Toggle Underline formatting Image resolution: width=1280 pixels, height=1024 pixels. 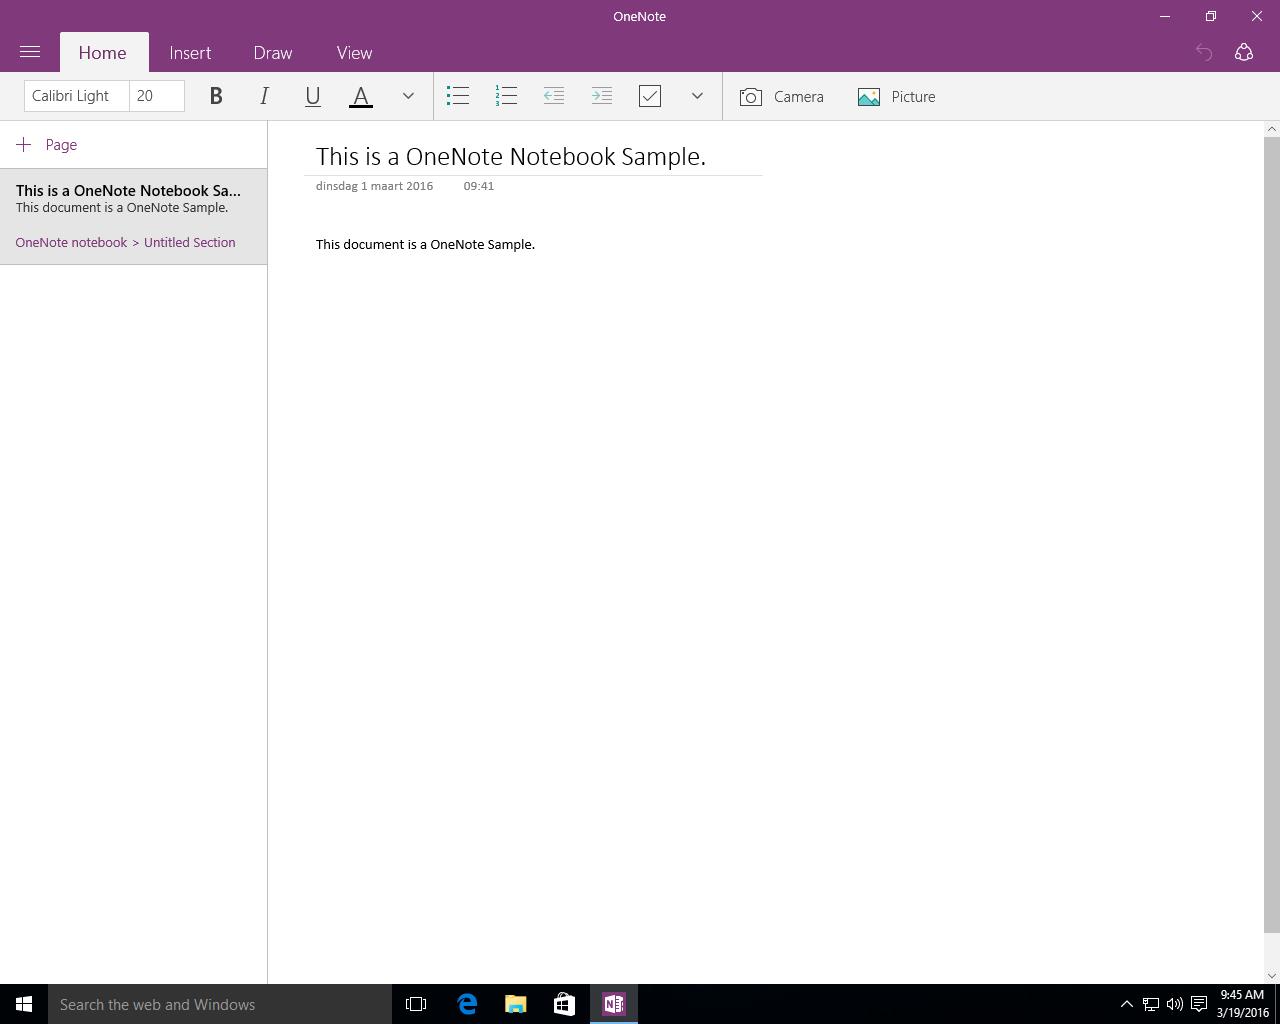pyautogui.click(x=312, y=96)
